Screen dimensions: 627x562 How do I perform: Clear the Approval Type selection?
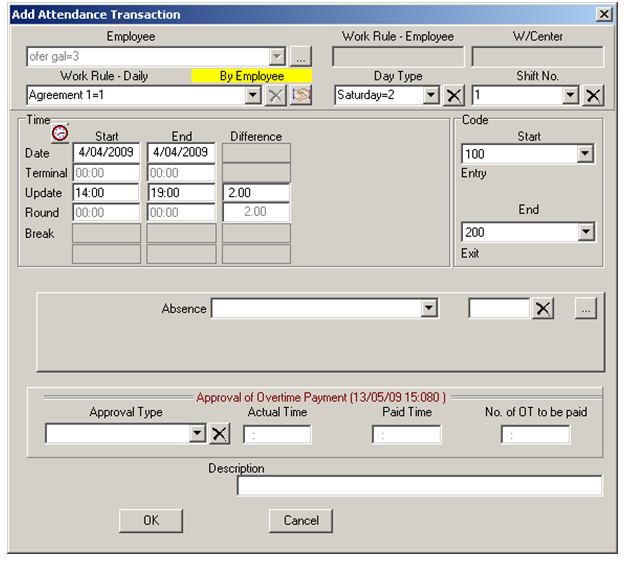(x=220, y=433)
